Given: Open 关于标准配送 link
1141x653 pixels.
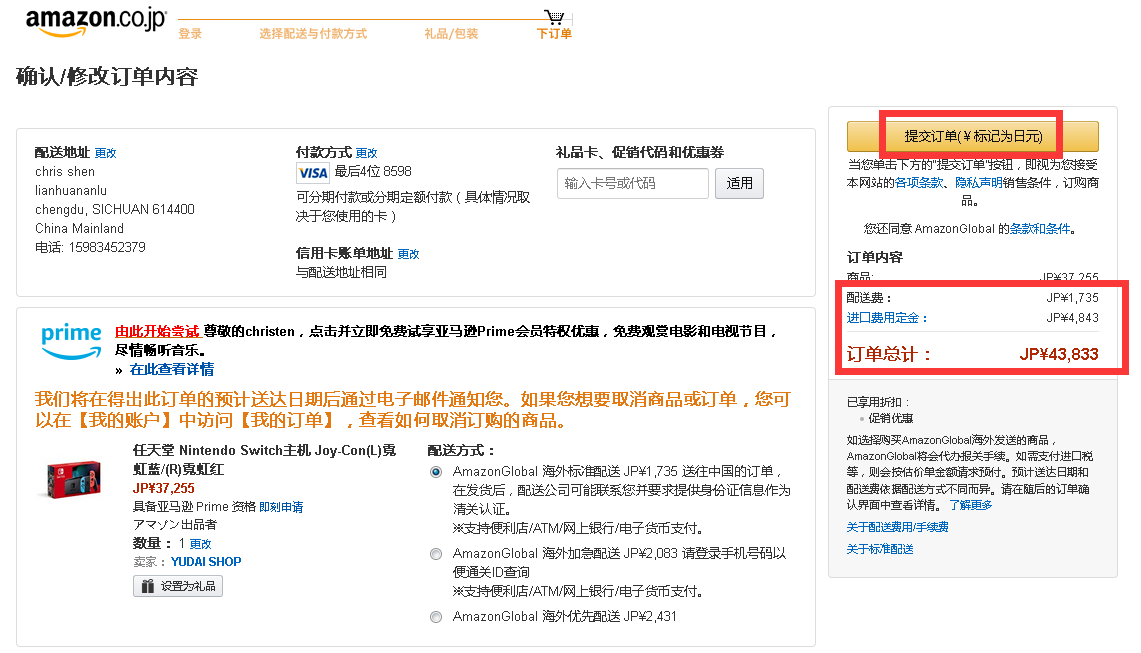Looking at the screenshot, I should point(880,549).
